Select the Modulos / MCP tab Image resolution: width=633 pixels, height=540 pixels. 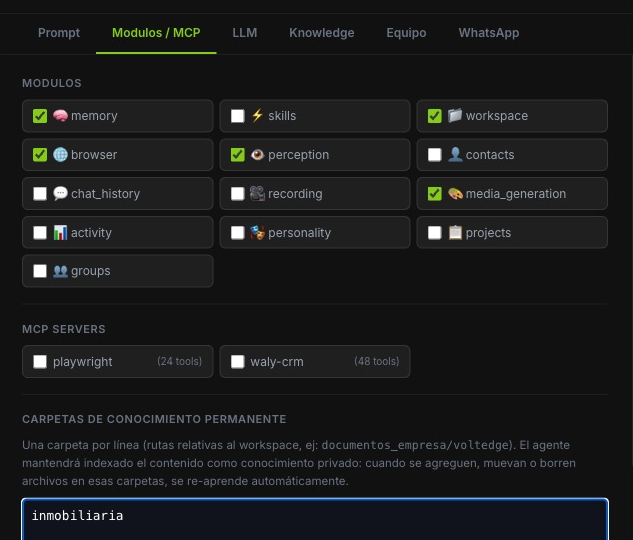156,33
